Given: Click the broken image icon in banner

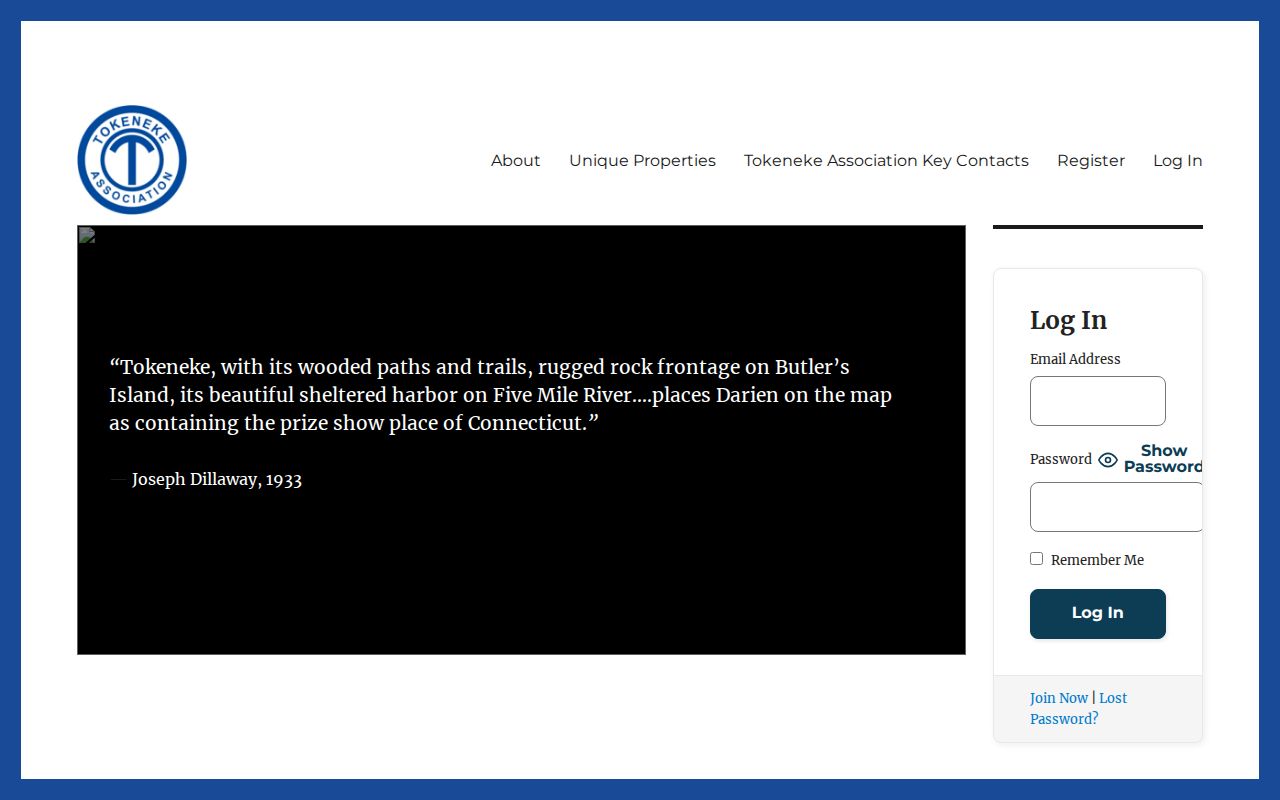Looking at the screenshot, I should (x=87, y=235).
